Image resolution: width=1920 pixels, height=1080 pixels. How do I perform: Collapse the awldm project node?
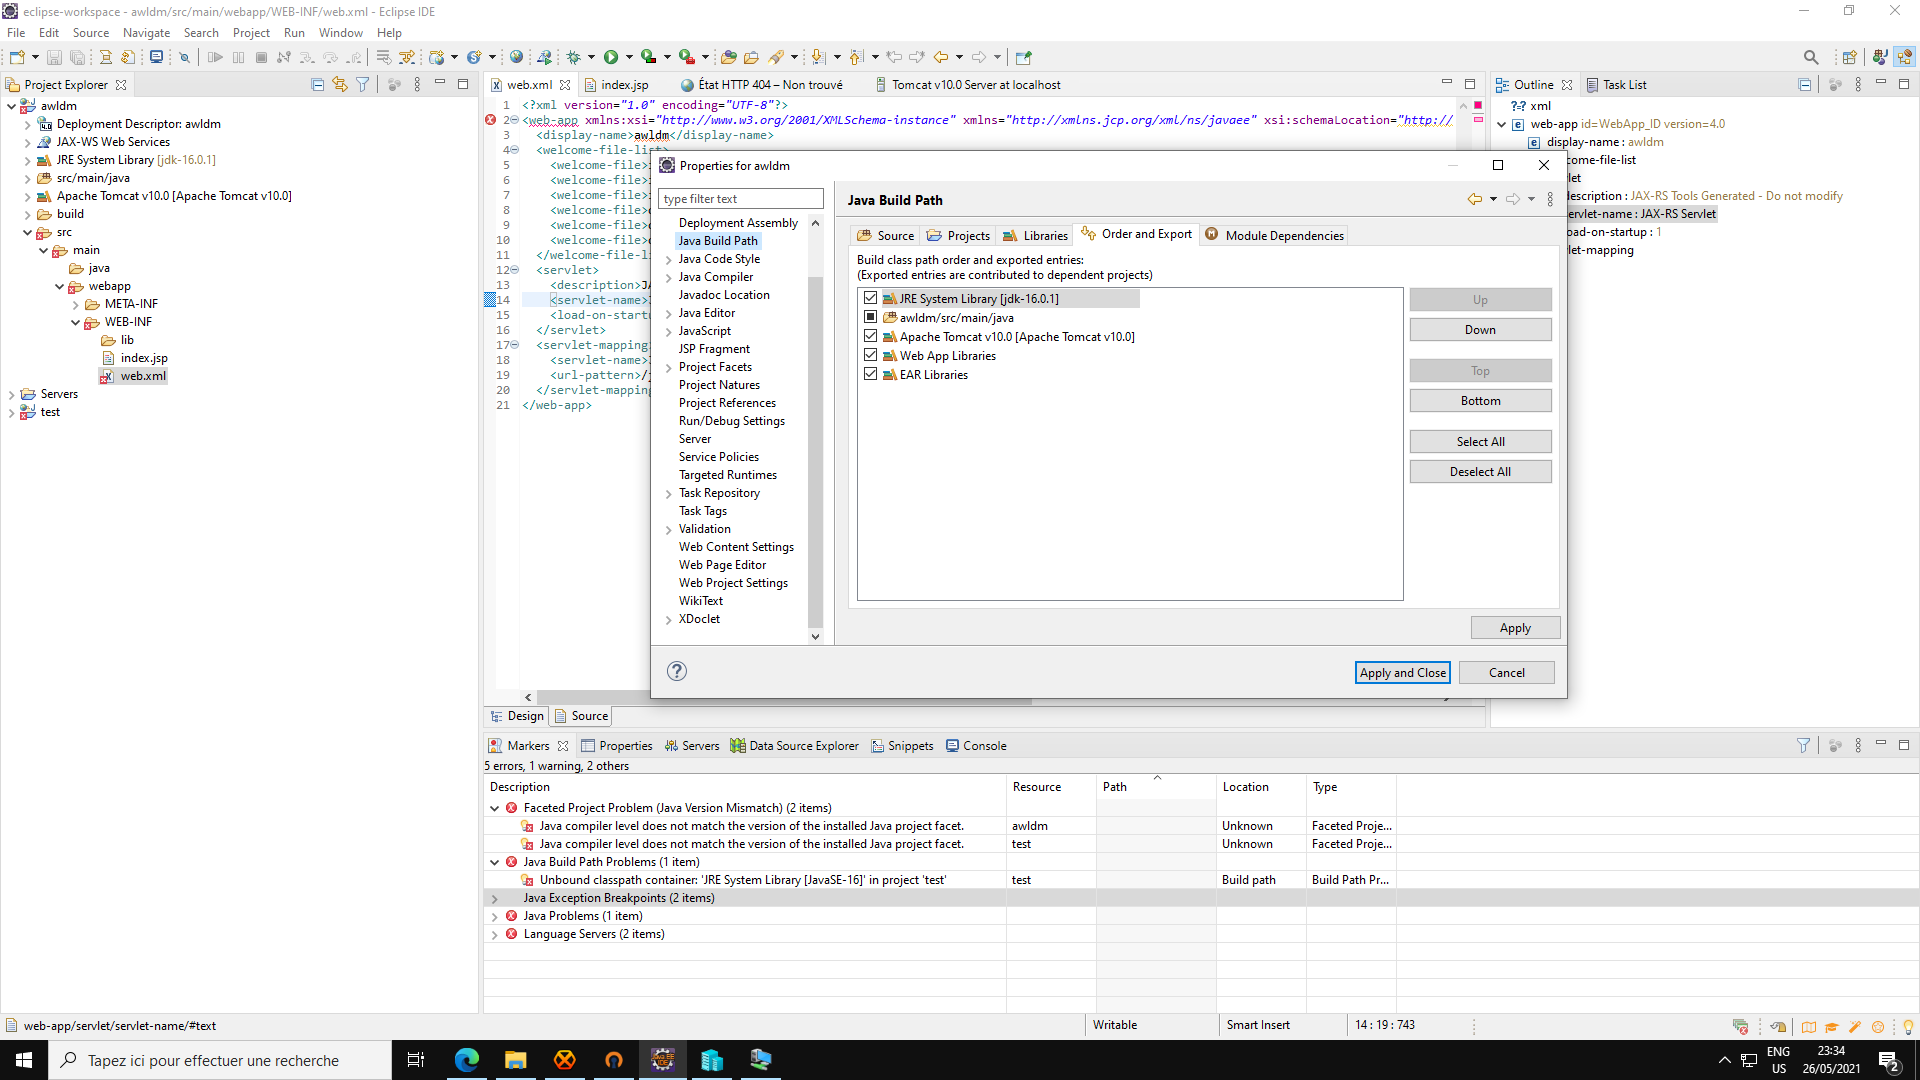tap(11, 106)
